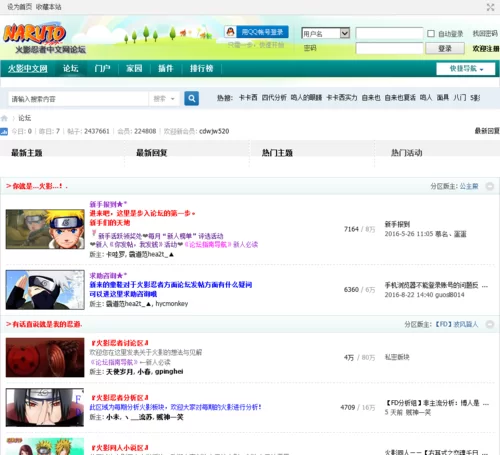The width and height of the screenshot is (500, 455).
Task: Click the home icon in breadcrumb
Action: (4, 118)
